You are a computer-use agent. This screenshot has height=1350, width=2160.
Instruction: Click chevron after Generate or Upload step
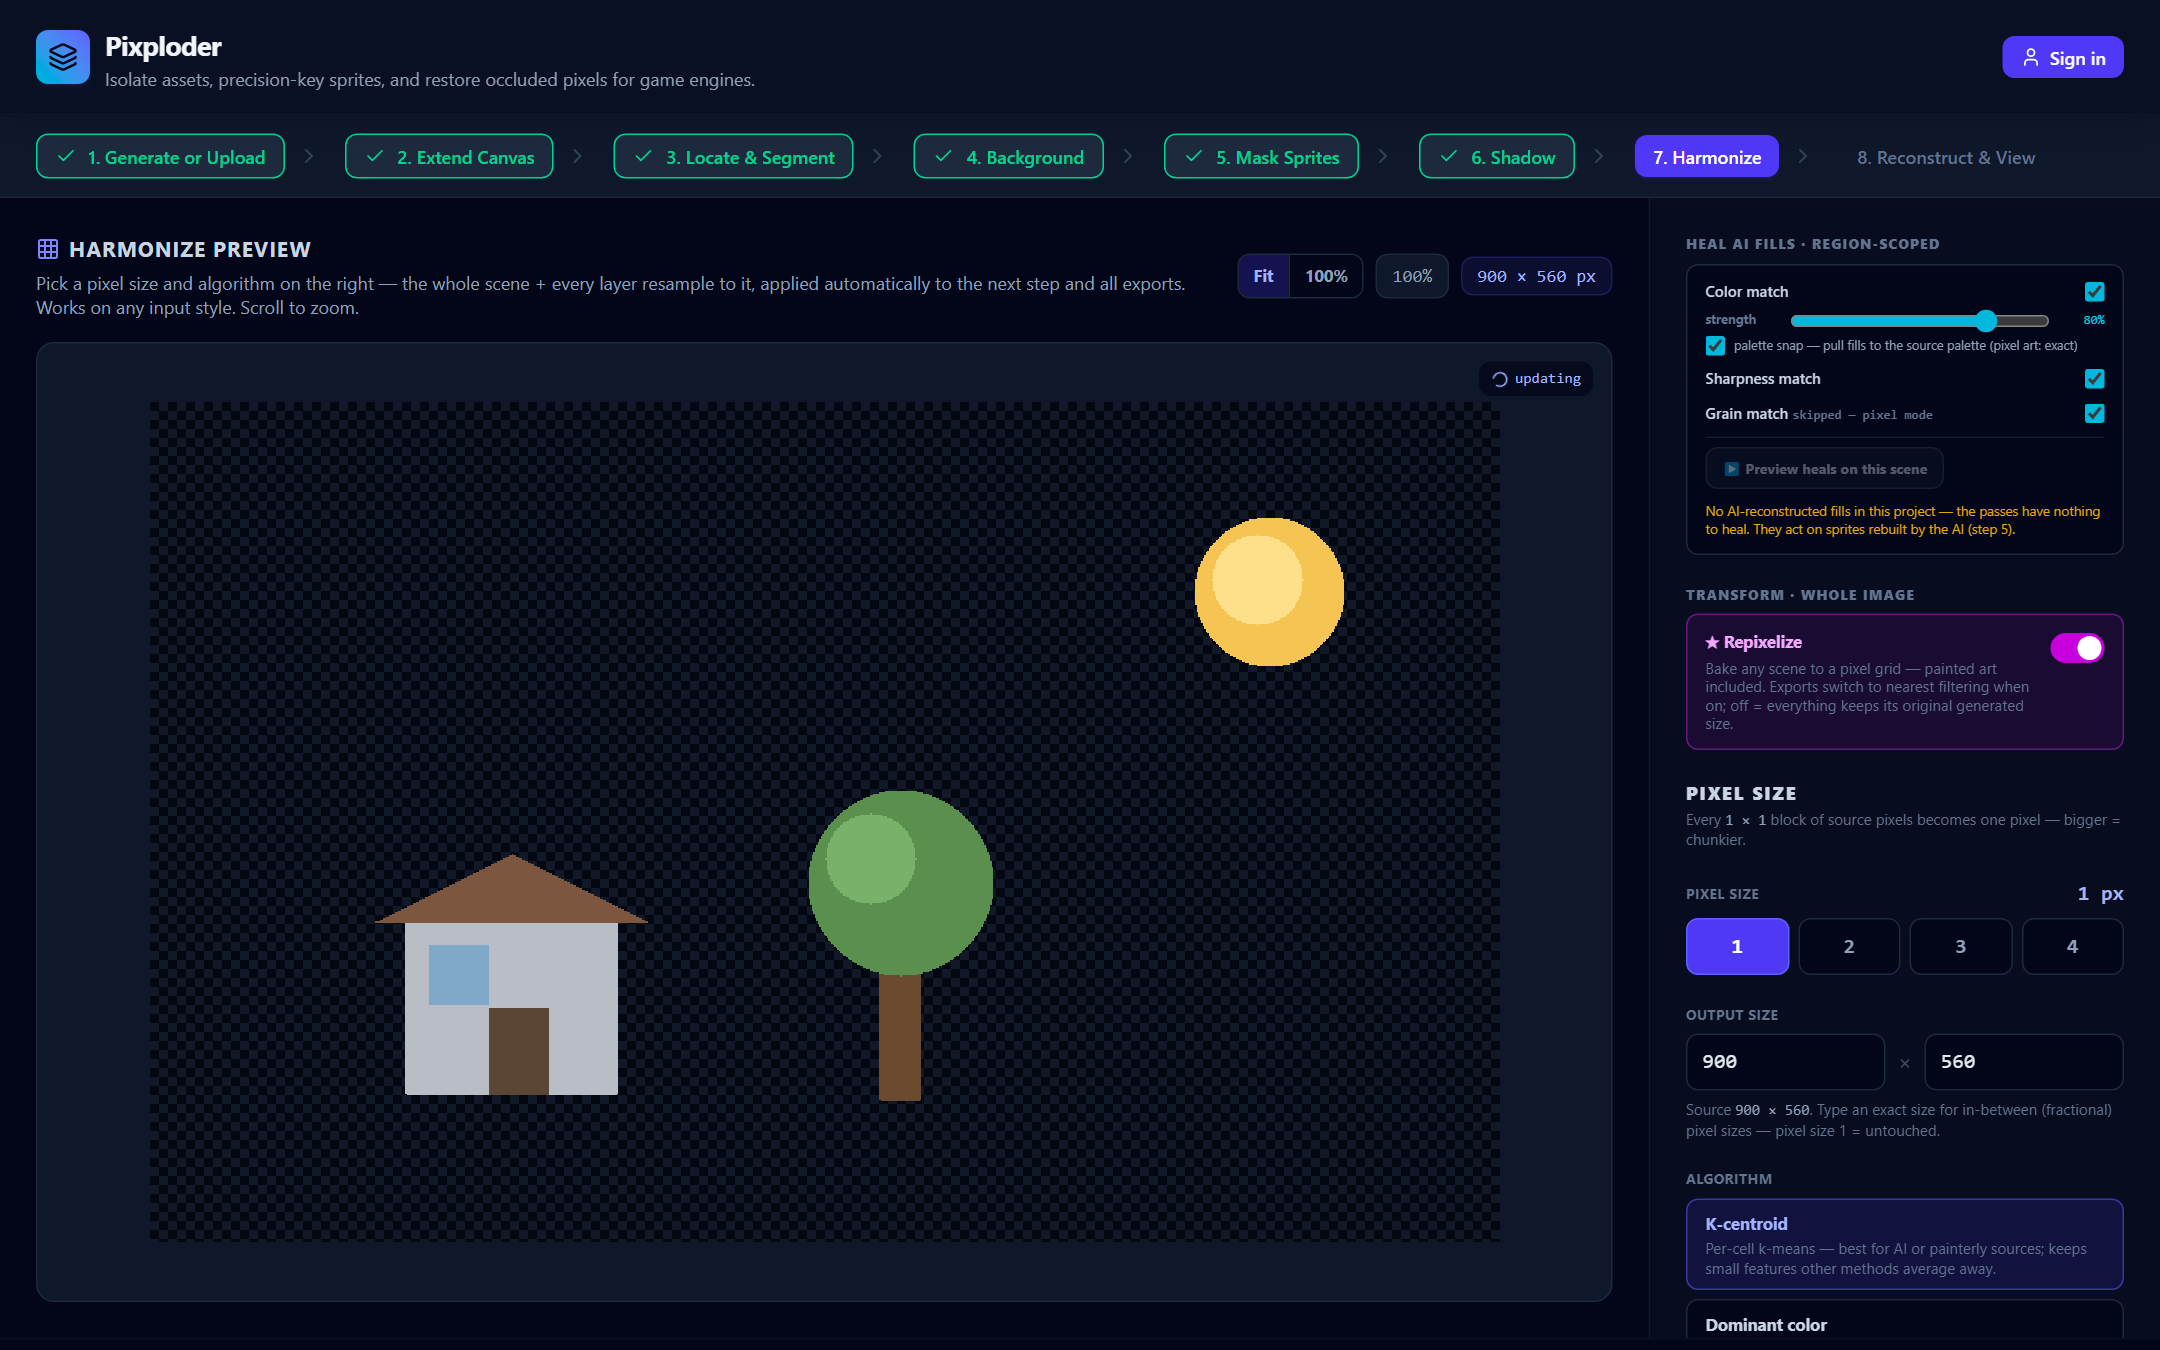(309, 156)
